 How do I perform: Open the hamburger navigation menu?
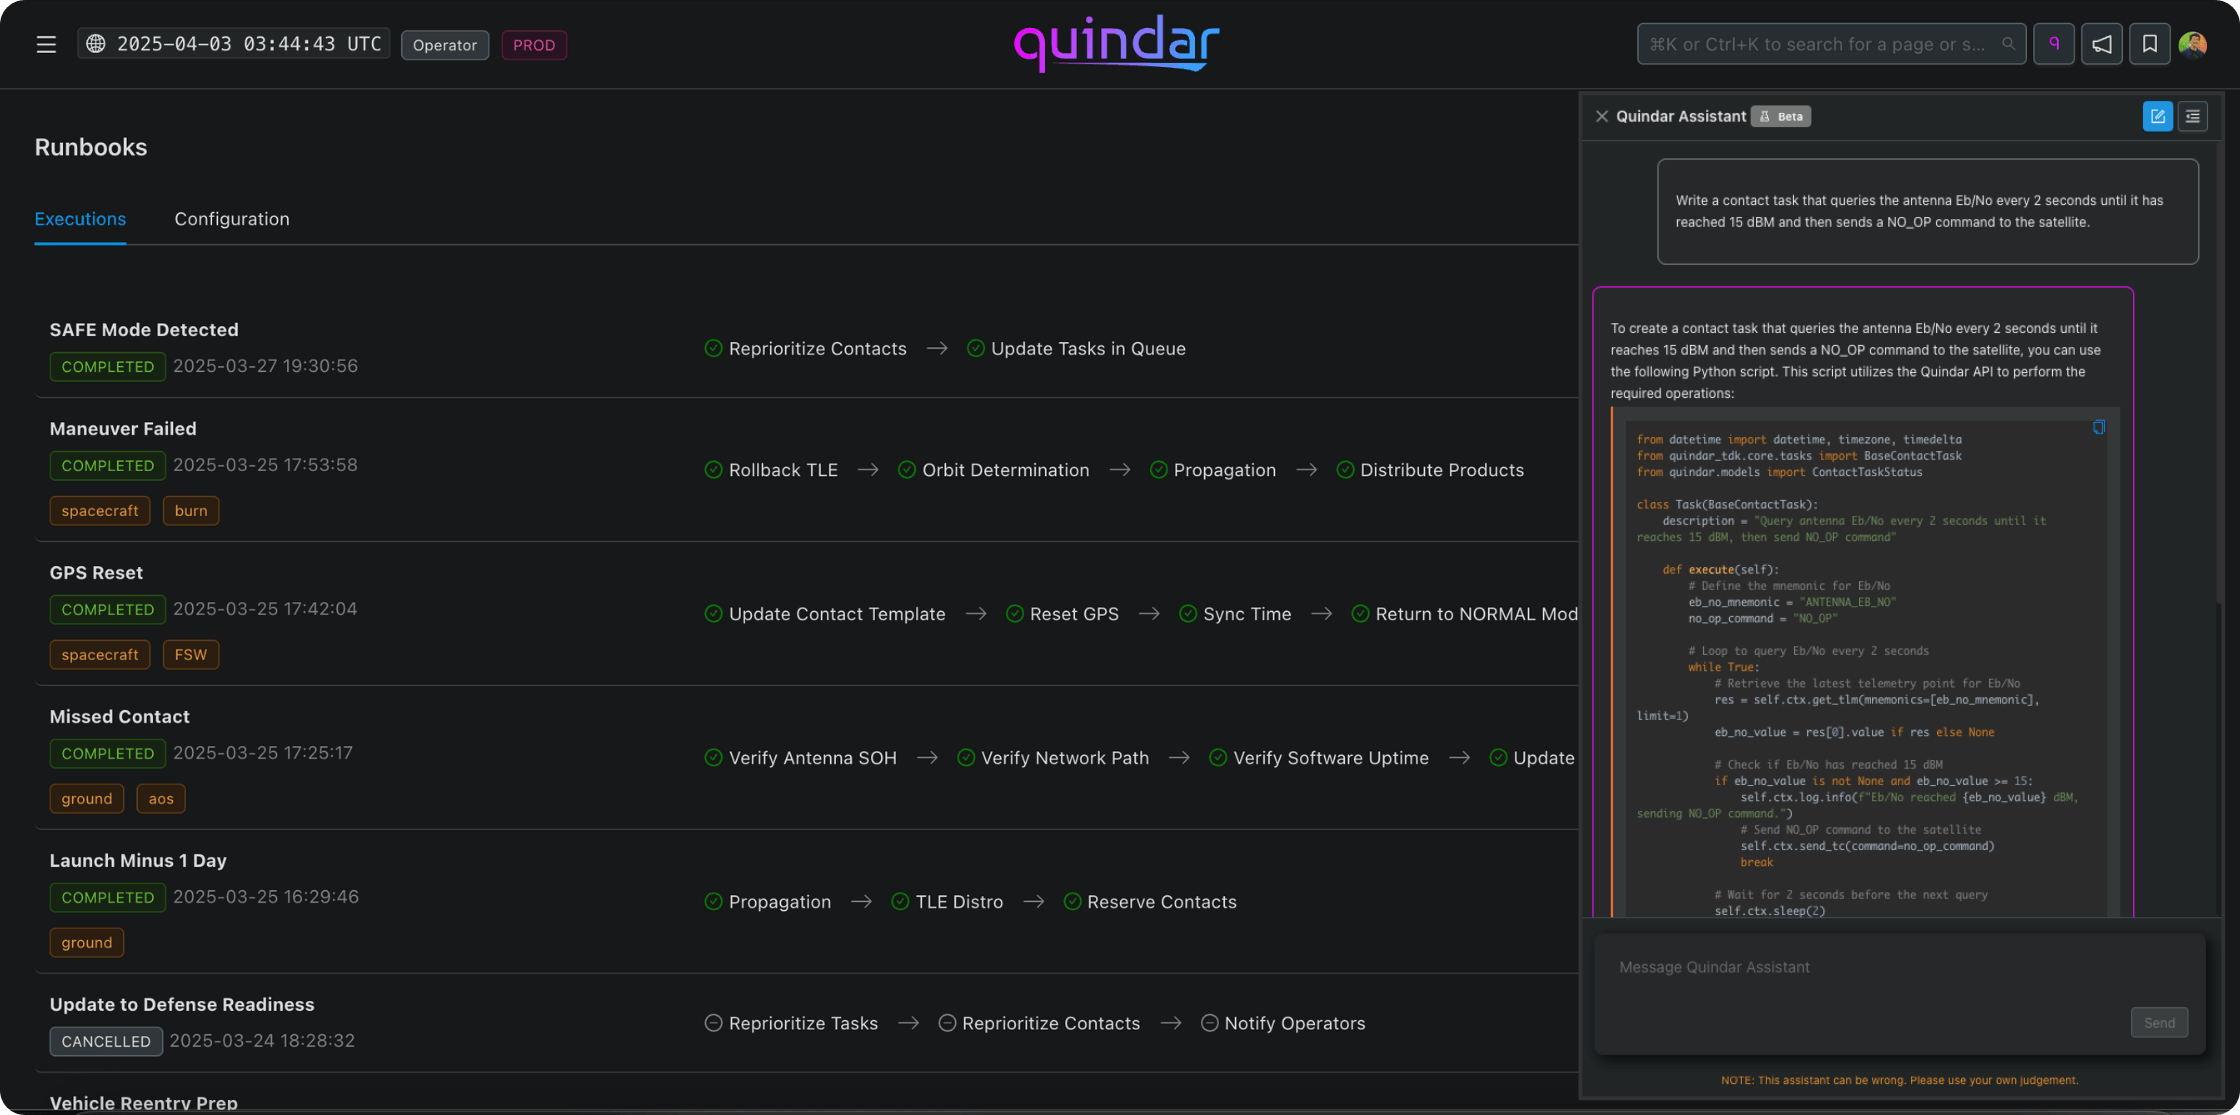tap(46, 44)
